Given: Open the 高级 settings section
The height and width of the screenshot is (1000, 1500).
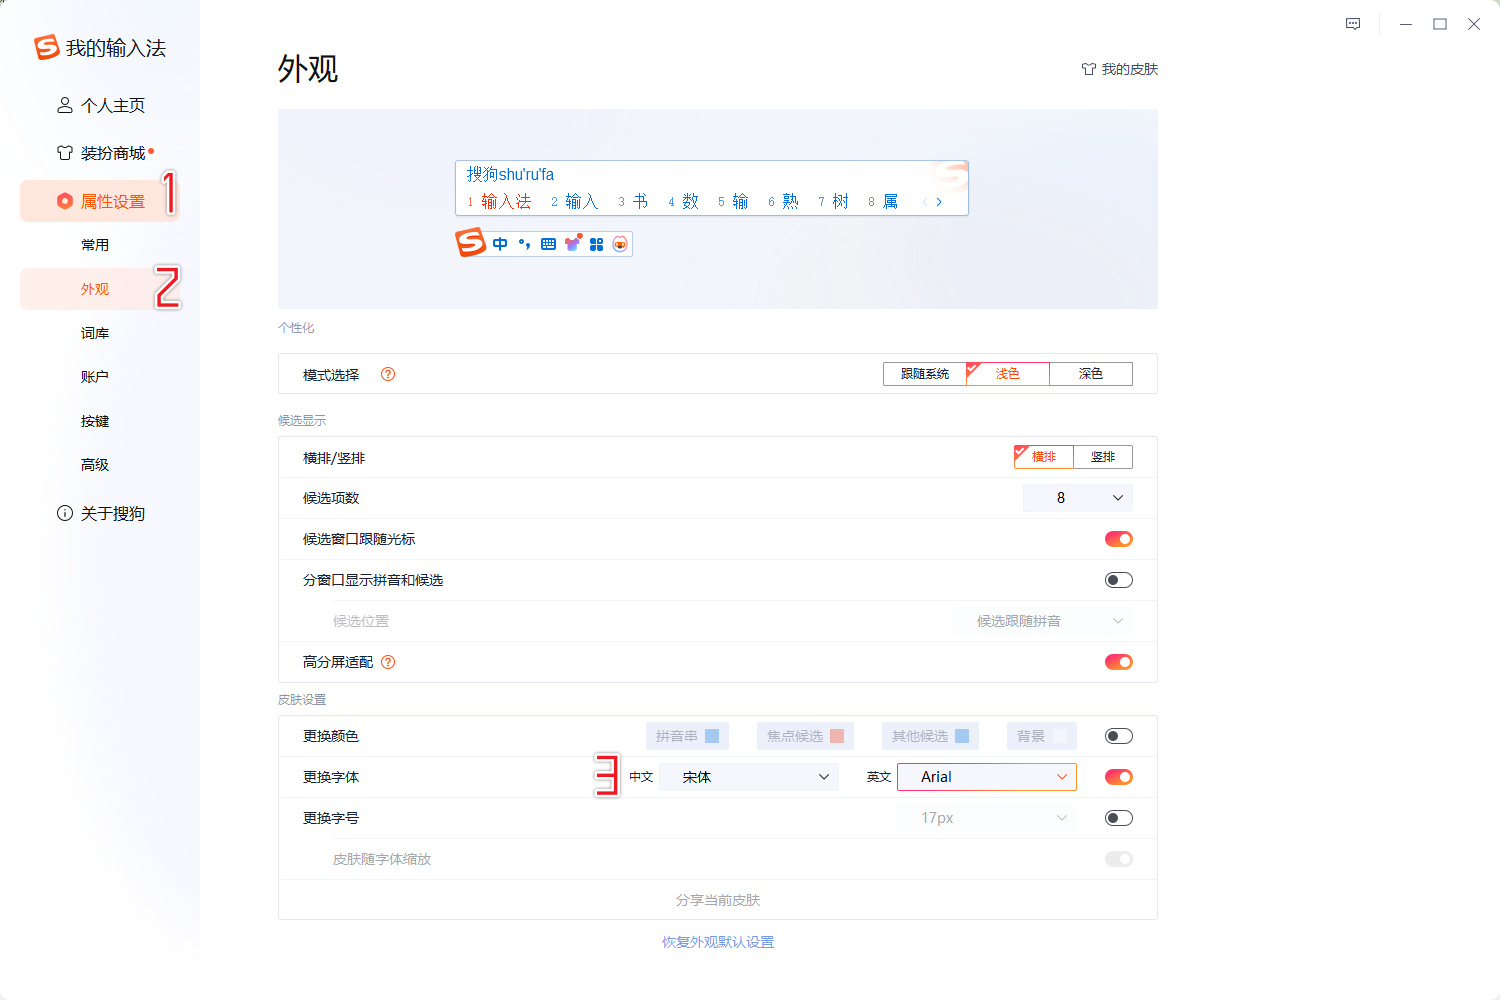Looking at the screenshot, I should [x=95, y=465].
